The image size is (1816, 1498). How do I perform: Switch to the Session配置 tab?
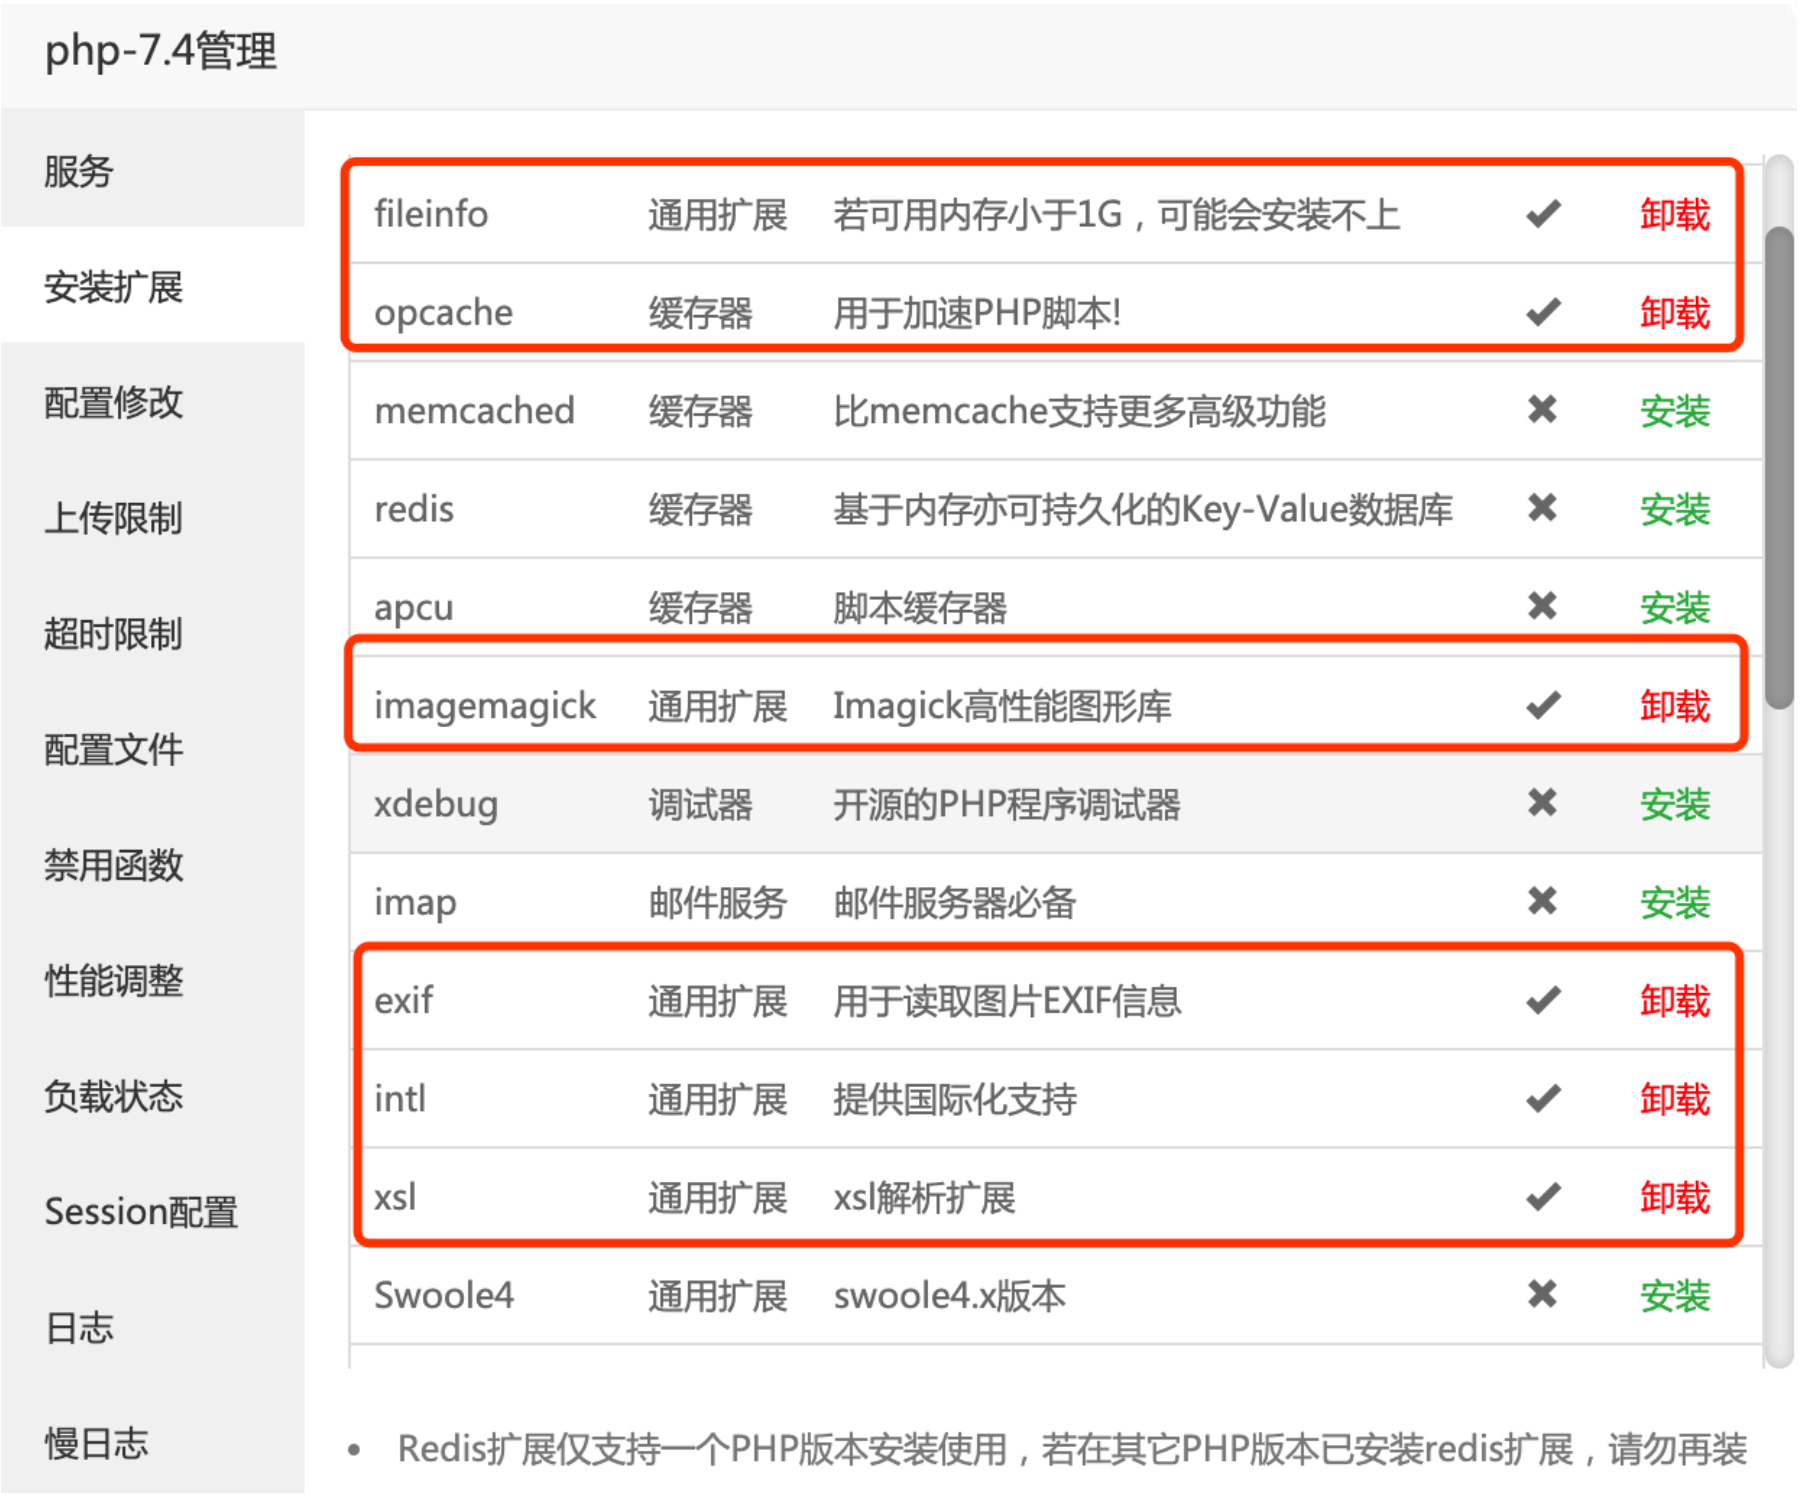[x=141, y=1212]
